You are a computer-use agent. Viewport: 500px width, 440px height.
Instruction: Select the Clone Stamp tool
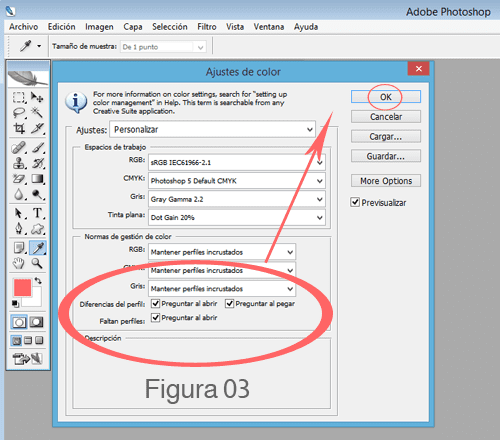click(19, 163)
